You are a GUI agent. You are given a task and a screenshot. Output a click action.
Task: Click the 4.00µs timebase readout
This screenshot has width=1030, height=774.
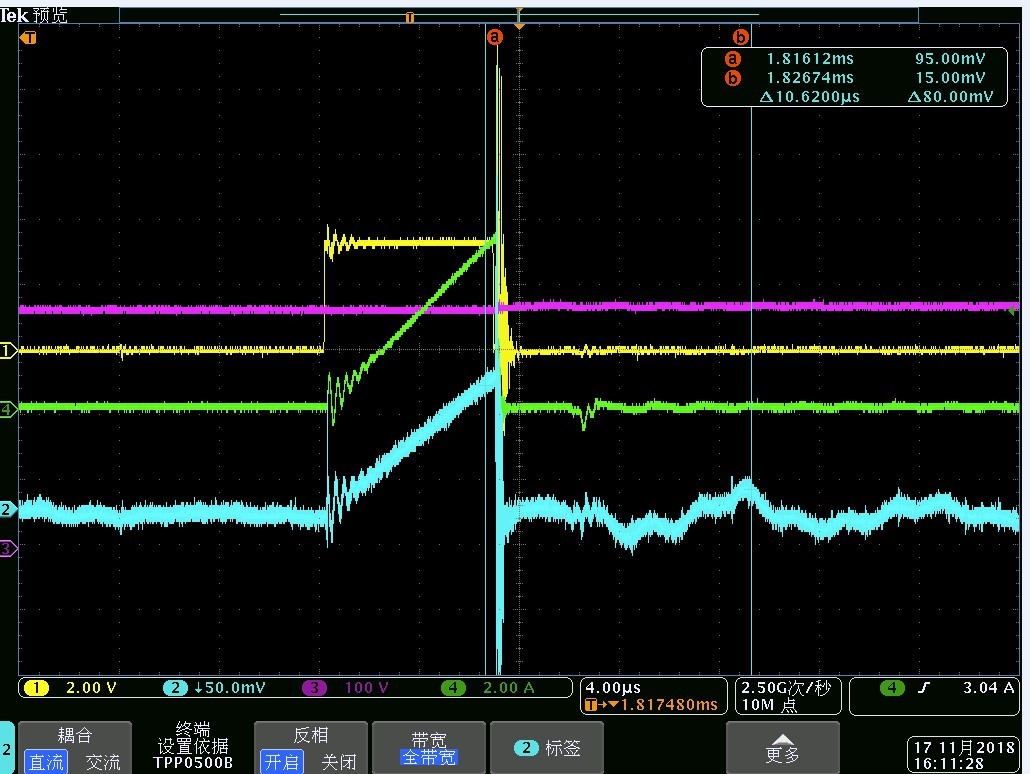tap(613, 688)
